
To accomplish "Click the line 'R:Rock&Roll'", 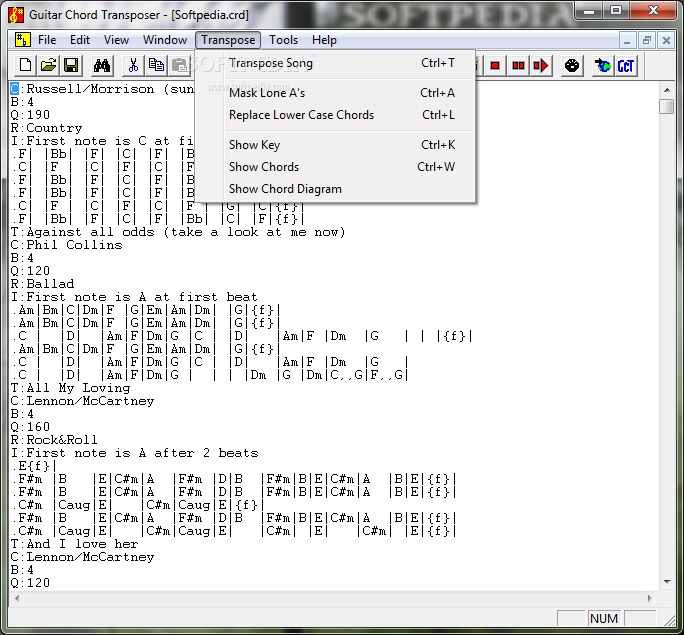I will [54, 440].
